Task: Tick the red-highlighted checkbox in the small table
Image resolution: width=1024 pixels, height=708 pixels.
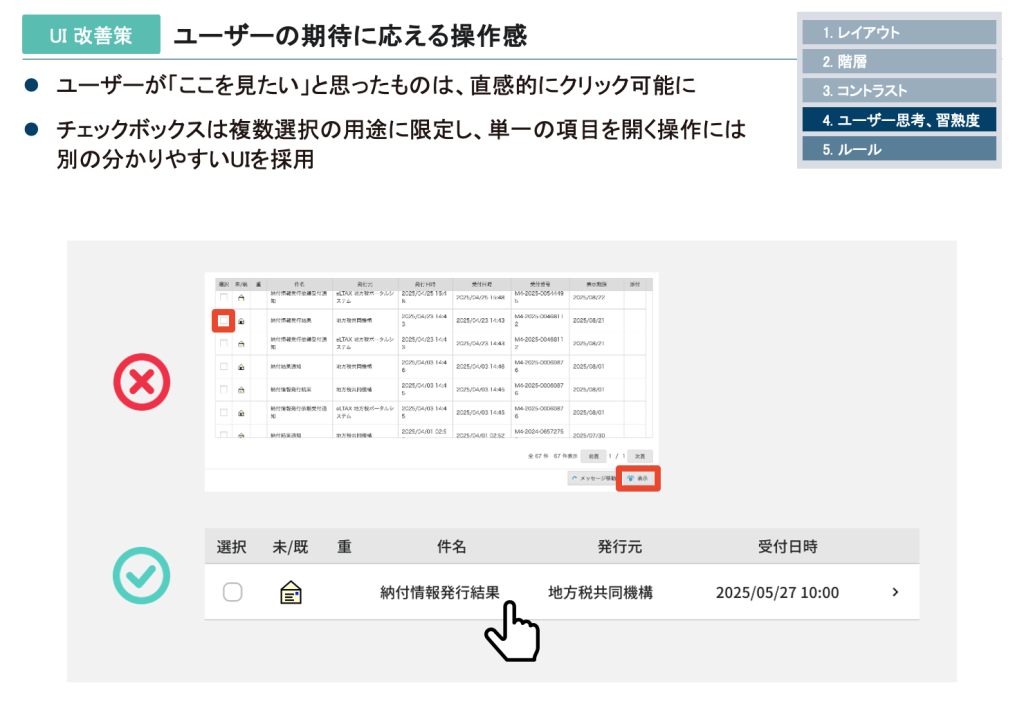Action: click(224, 321)
